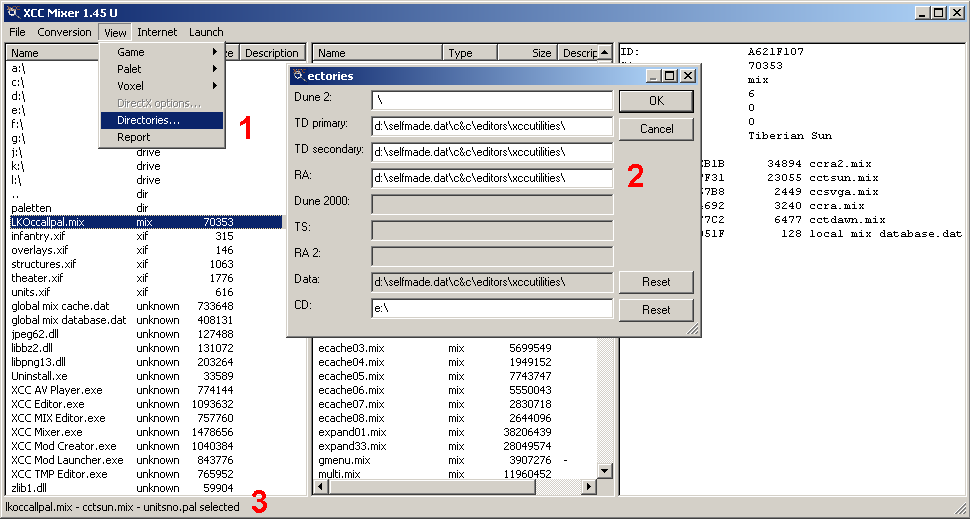970x519 pixels.
Task: Click ccra2.mix in the info pane
Action: pos(840,164)
